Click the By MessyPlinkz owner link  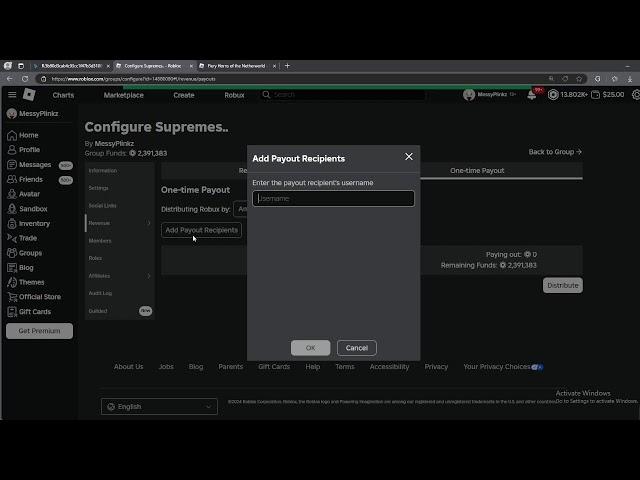point(114,144)
